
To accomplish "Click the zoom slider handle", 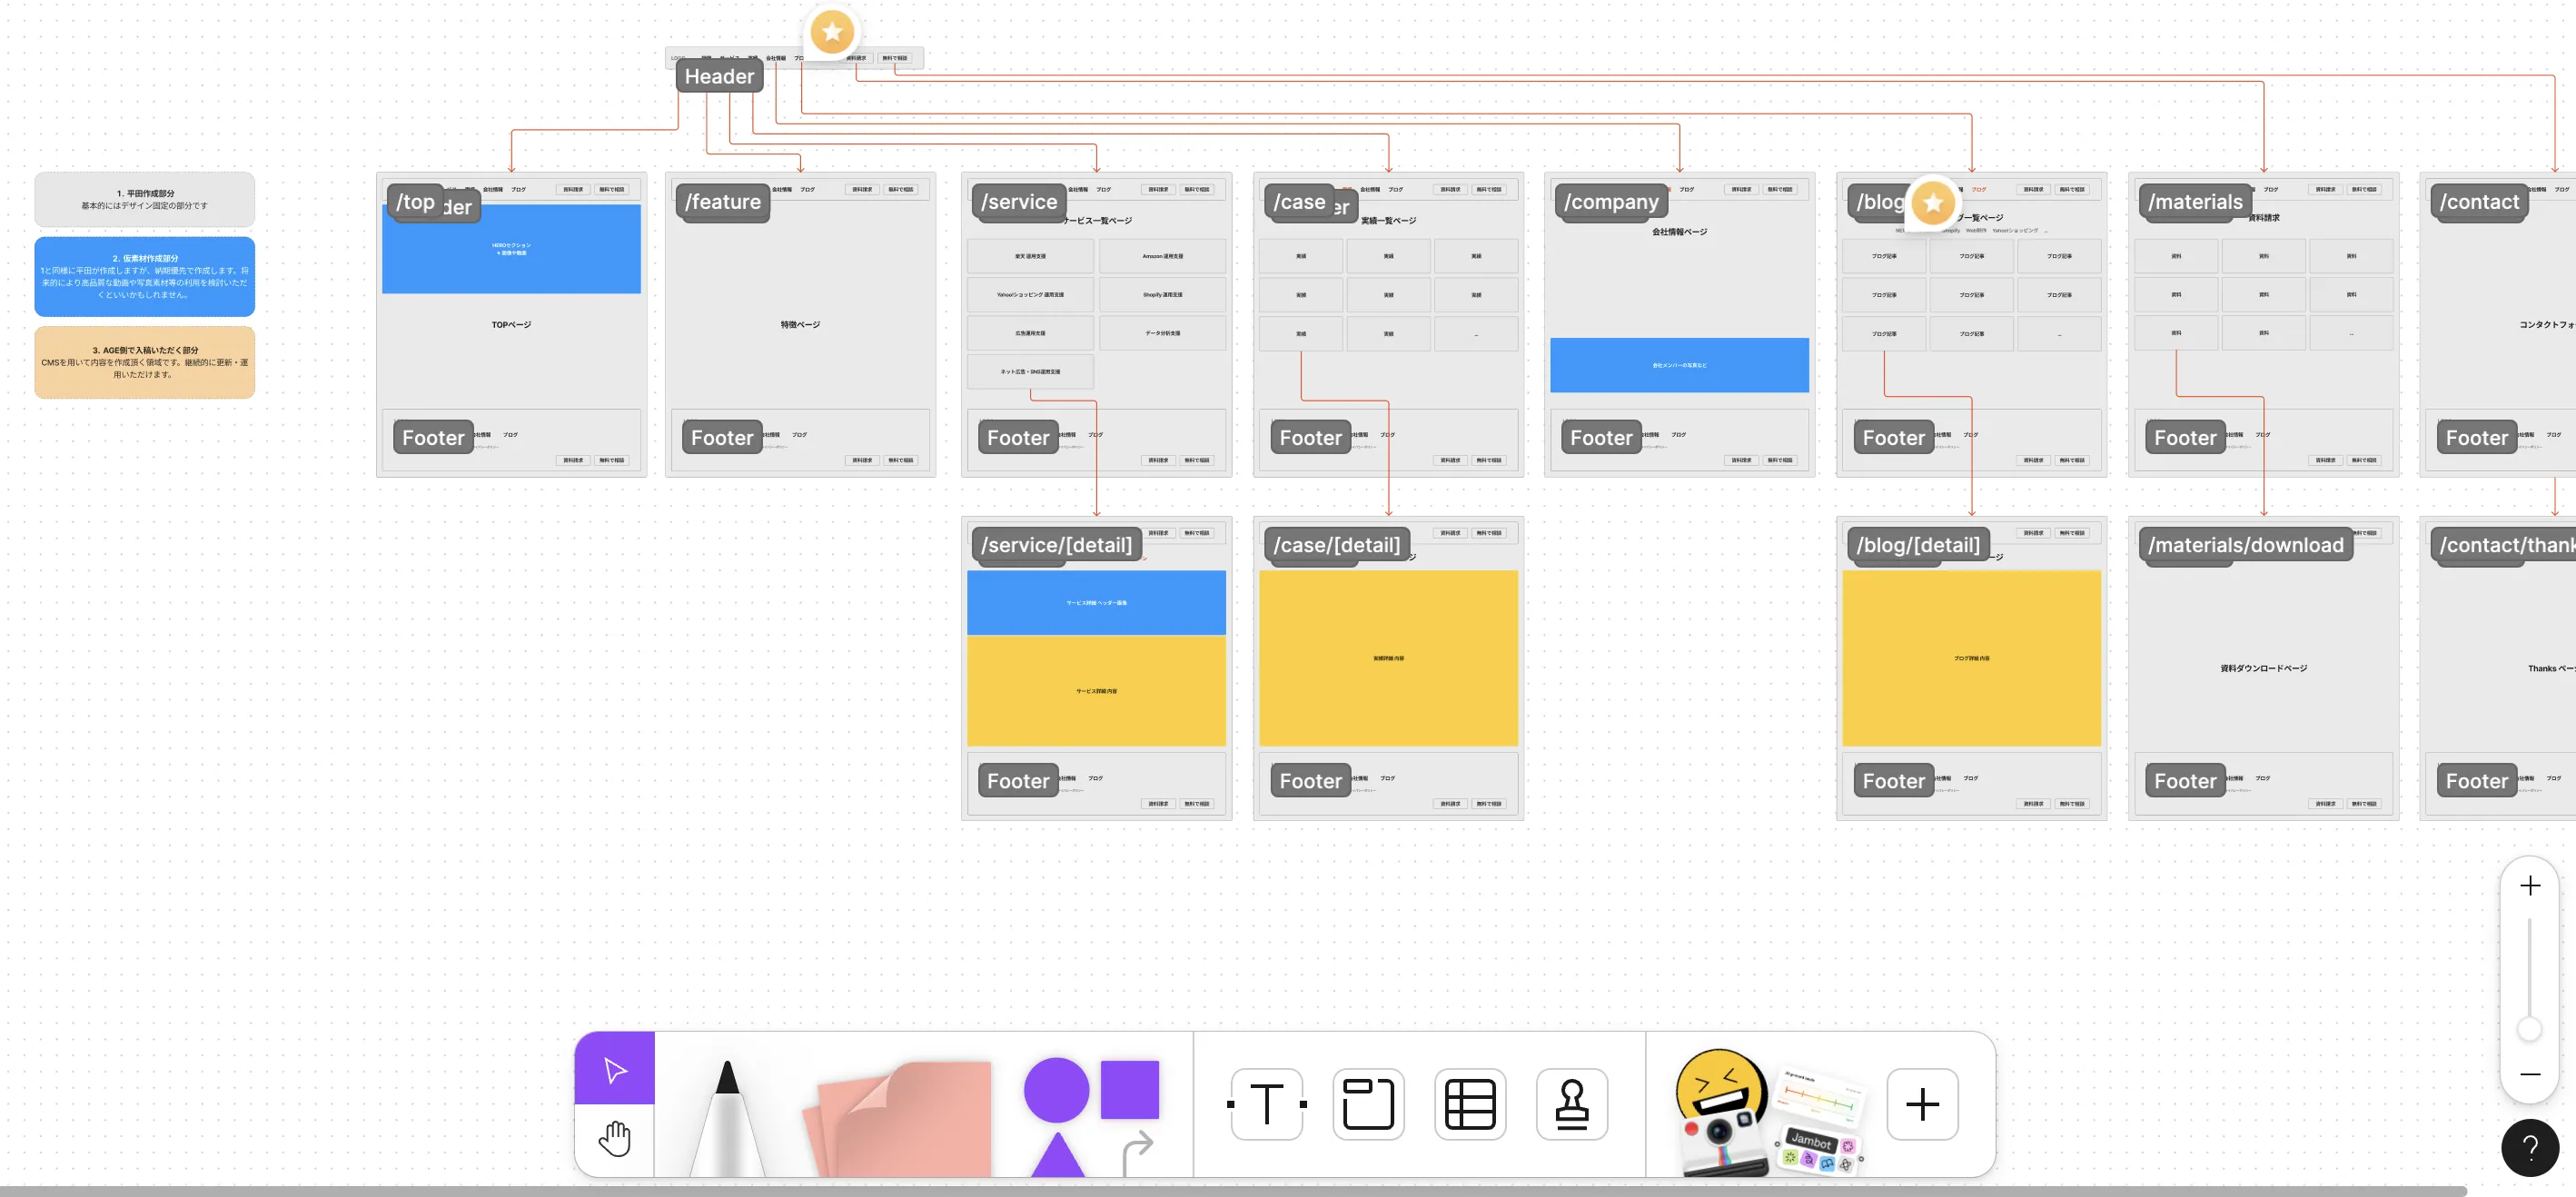I will click(2529, 1029).
